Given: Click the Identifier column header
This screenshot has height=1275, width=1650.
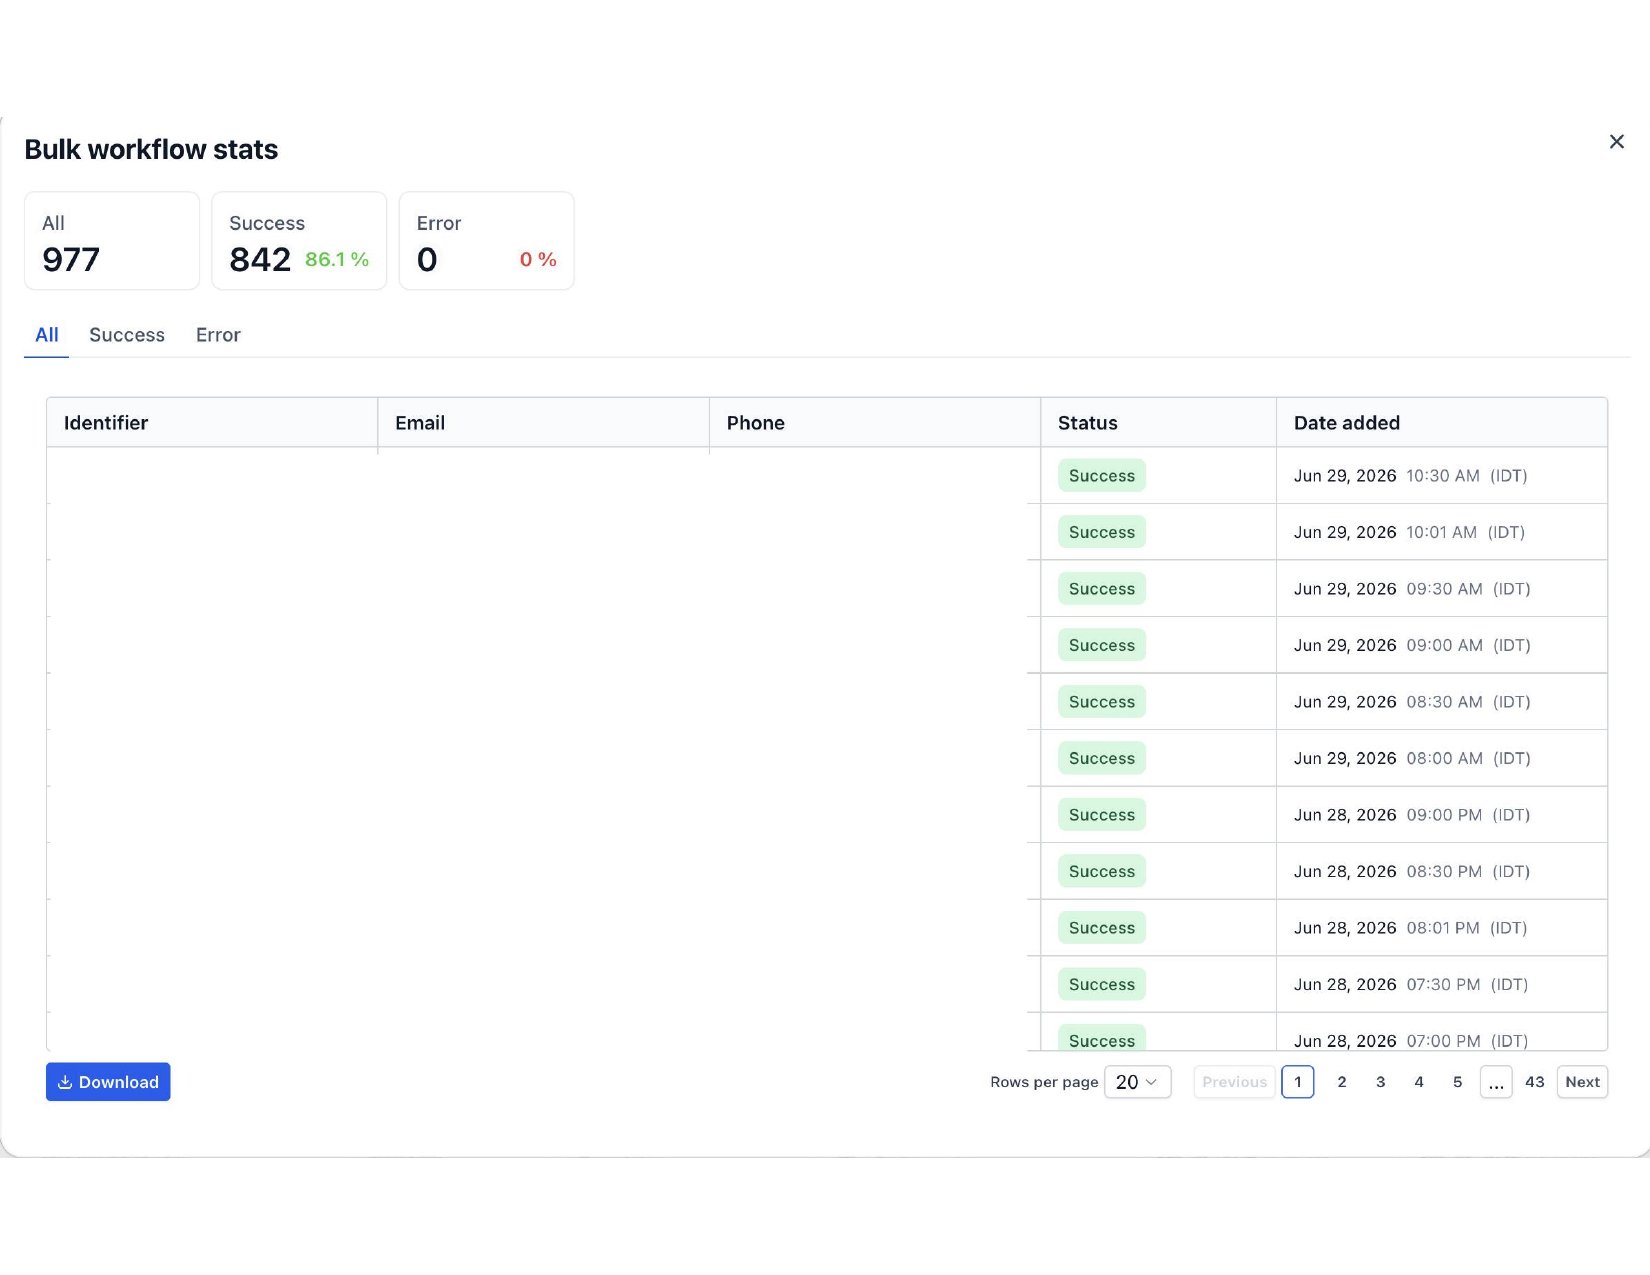Looking at the screenshot, I should click(212, 423).
